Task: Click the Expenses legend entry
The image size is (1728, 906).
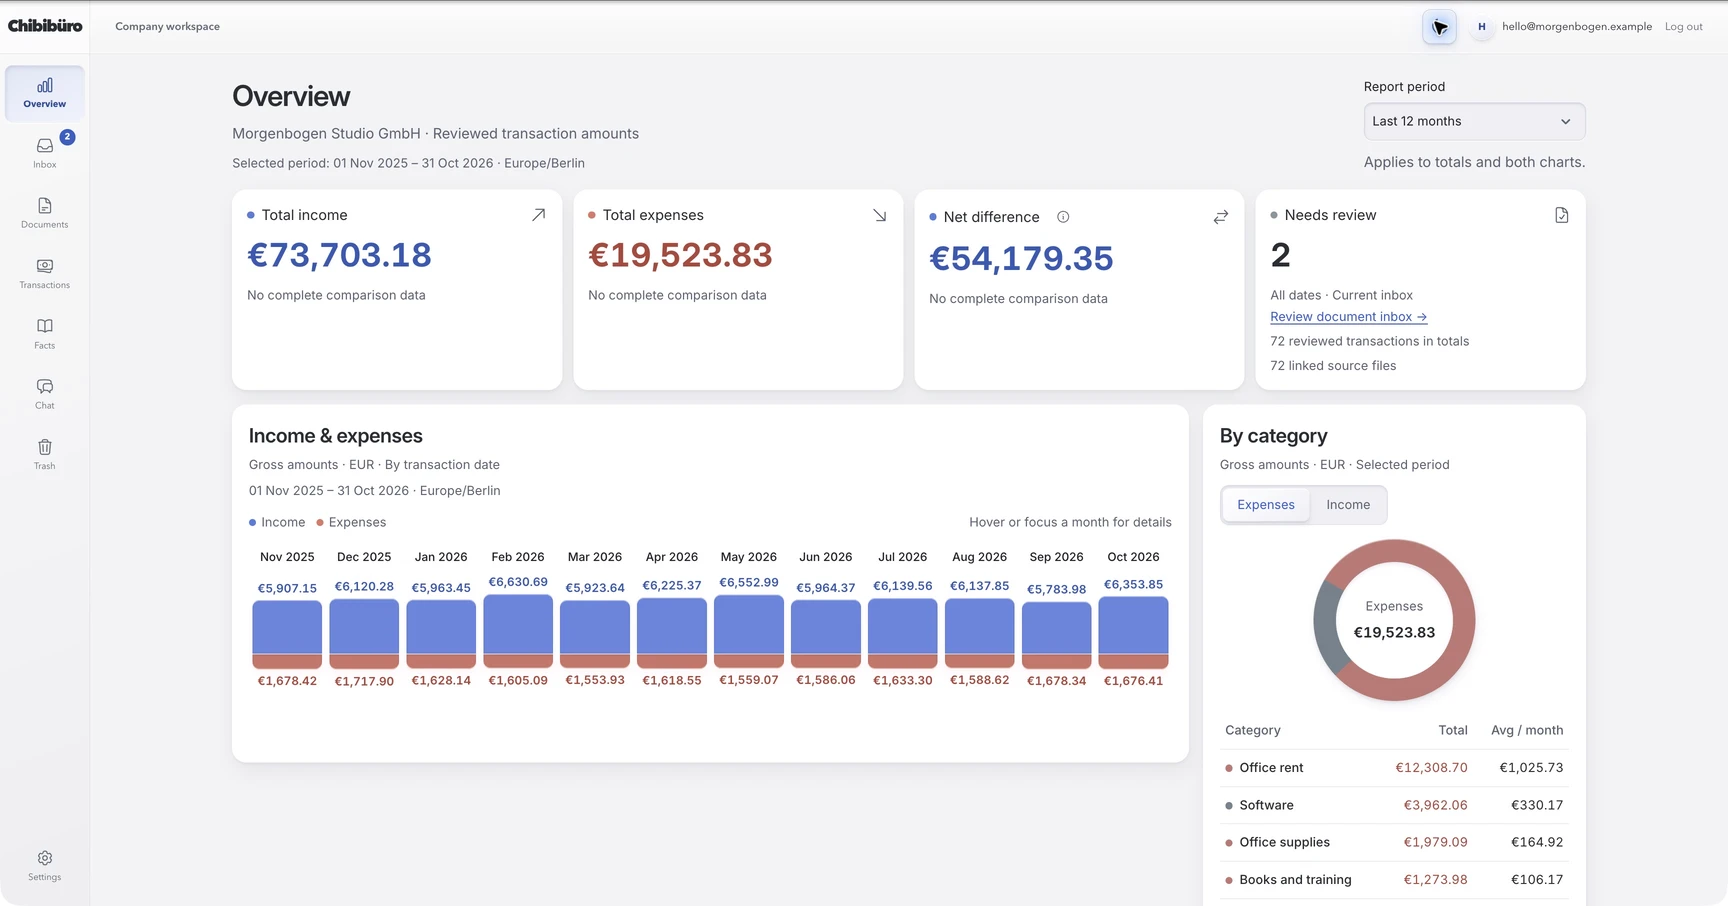Action: click(351, 522)
